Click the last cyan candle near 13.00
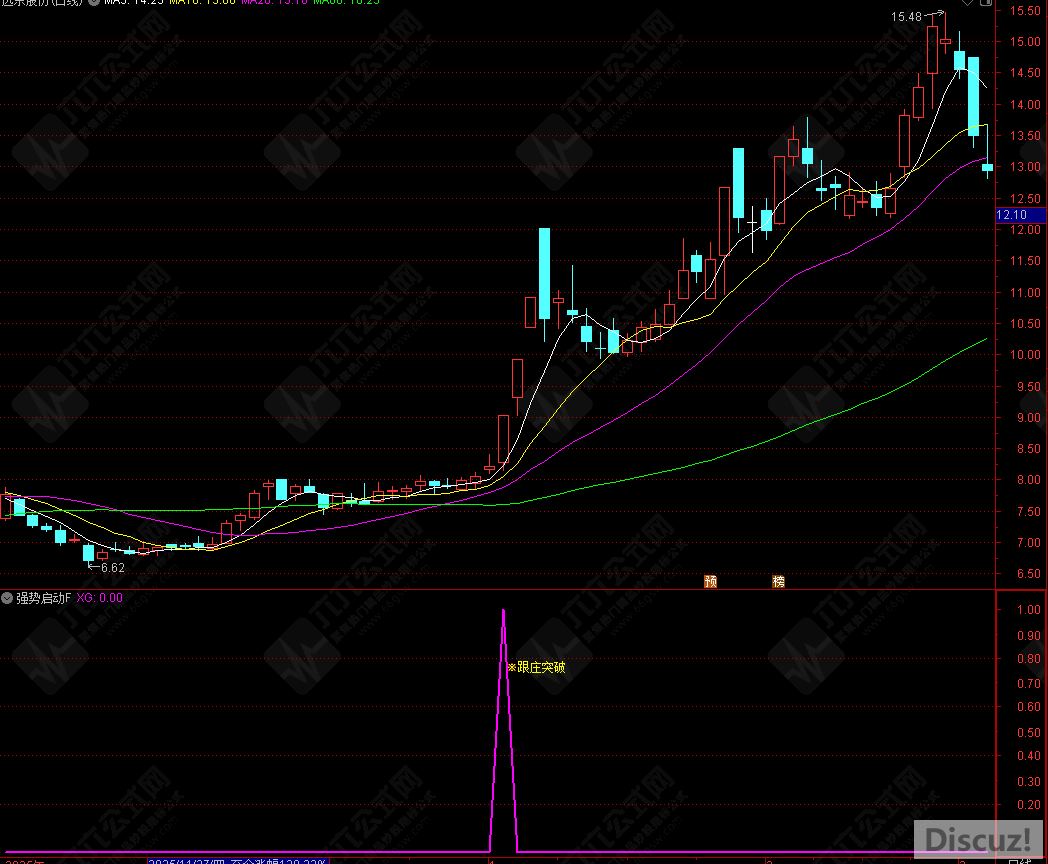The image size is (1048, 864). (987, 167)
